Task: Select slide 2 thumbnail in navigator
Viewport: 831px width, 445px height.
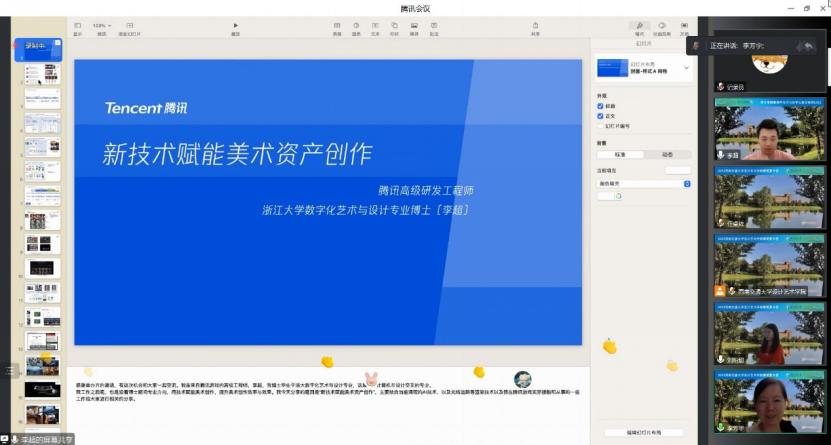Action: (x=42, y=74)
